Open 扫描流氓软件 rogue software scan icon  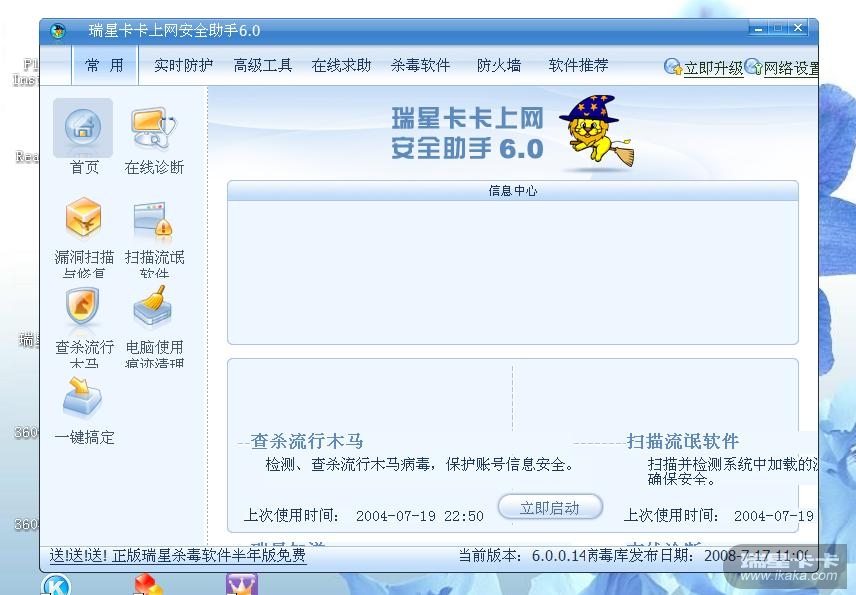153,218
